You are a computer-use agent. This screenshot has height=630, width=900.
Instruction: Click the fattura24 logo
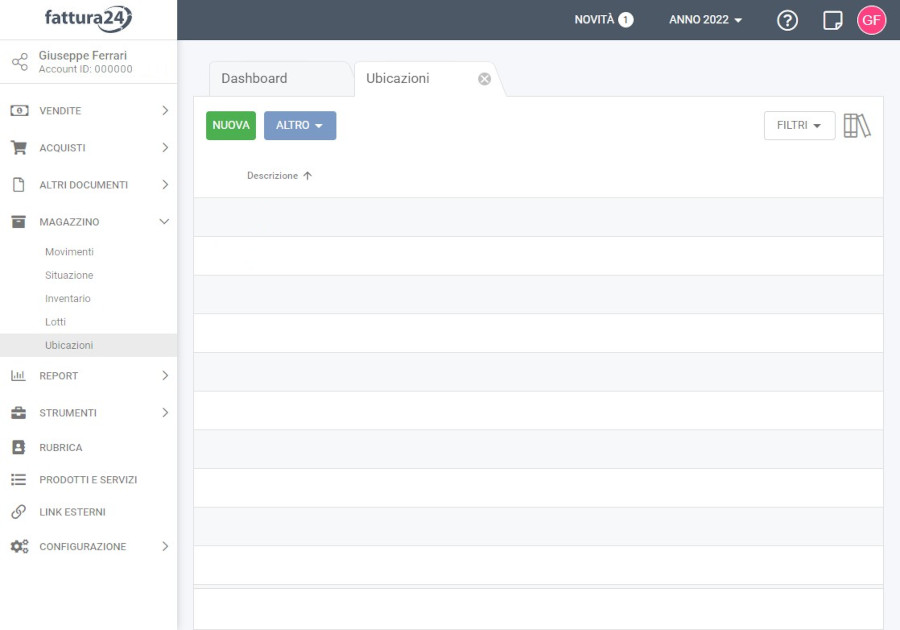(x=88, y=18)
